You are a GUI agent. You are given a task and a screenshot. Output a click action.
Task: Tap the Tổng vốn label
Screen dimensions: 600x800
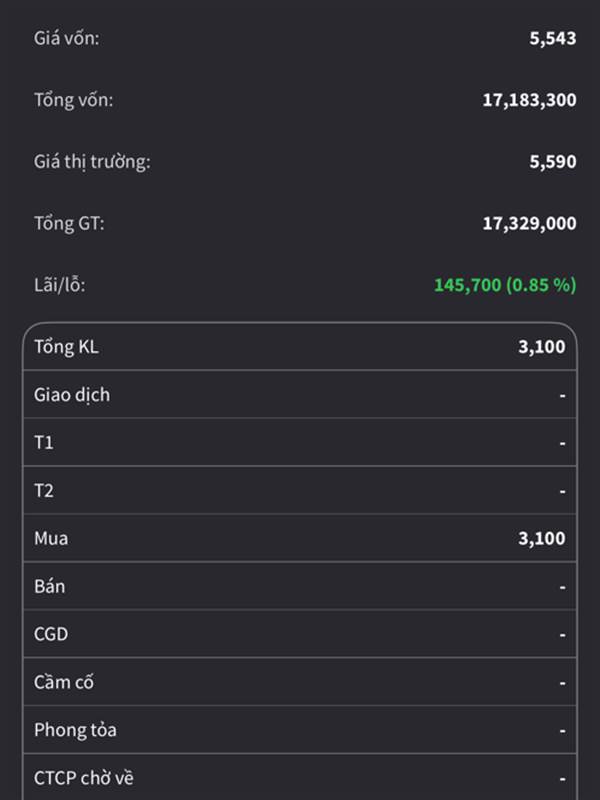[x=73, y=100]
